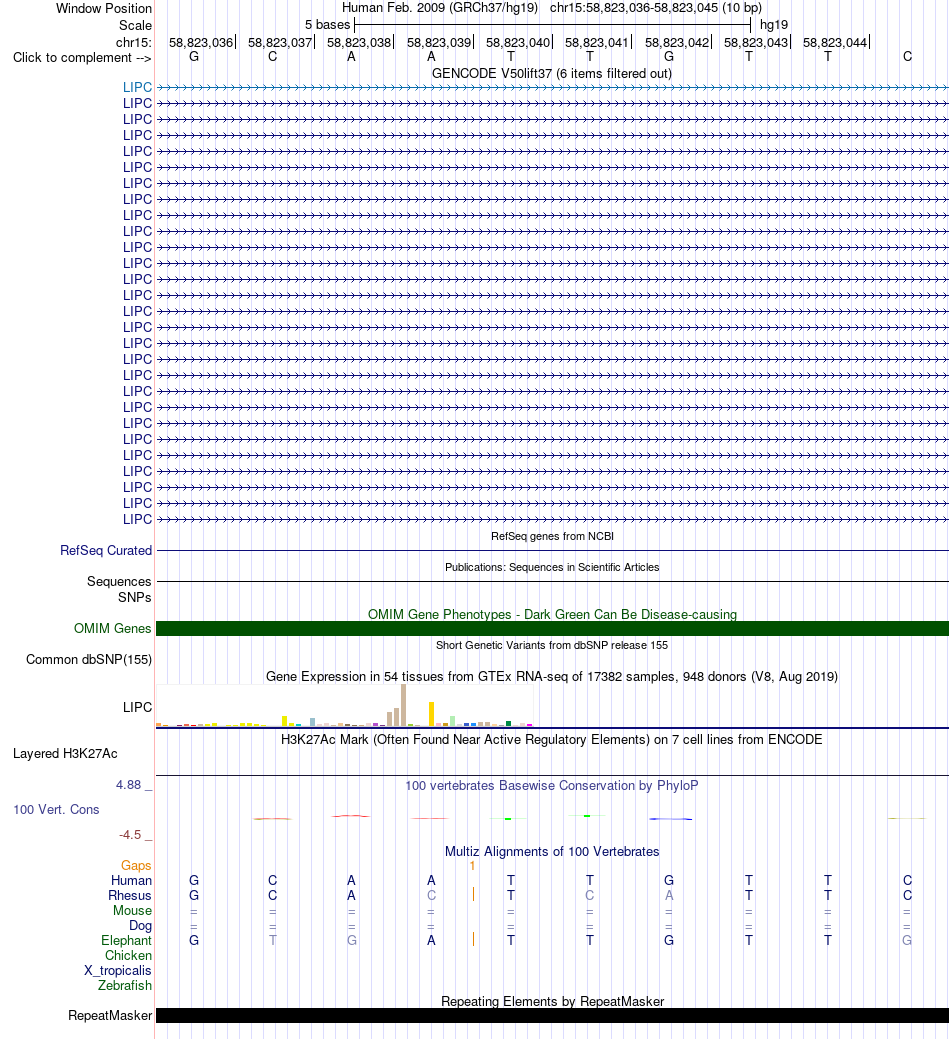Open the RepeatMasker track label
This screenshot has height=1039, width=950.
tap(110, 1016)
